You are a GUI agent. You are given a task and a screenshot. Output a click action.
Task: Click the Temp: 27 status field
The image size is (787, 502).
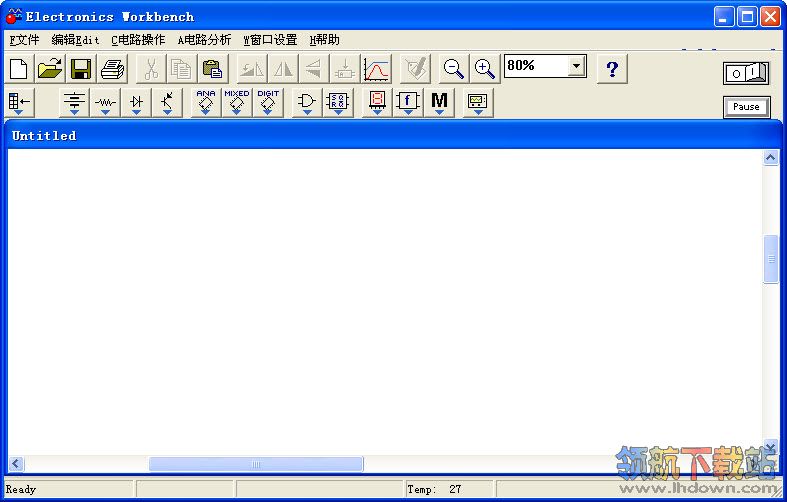(x=449, y=489)
